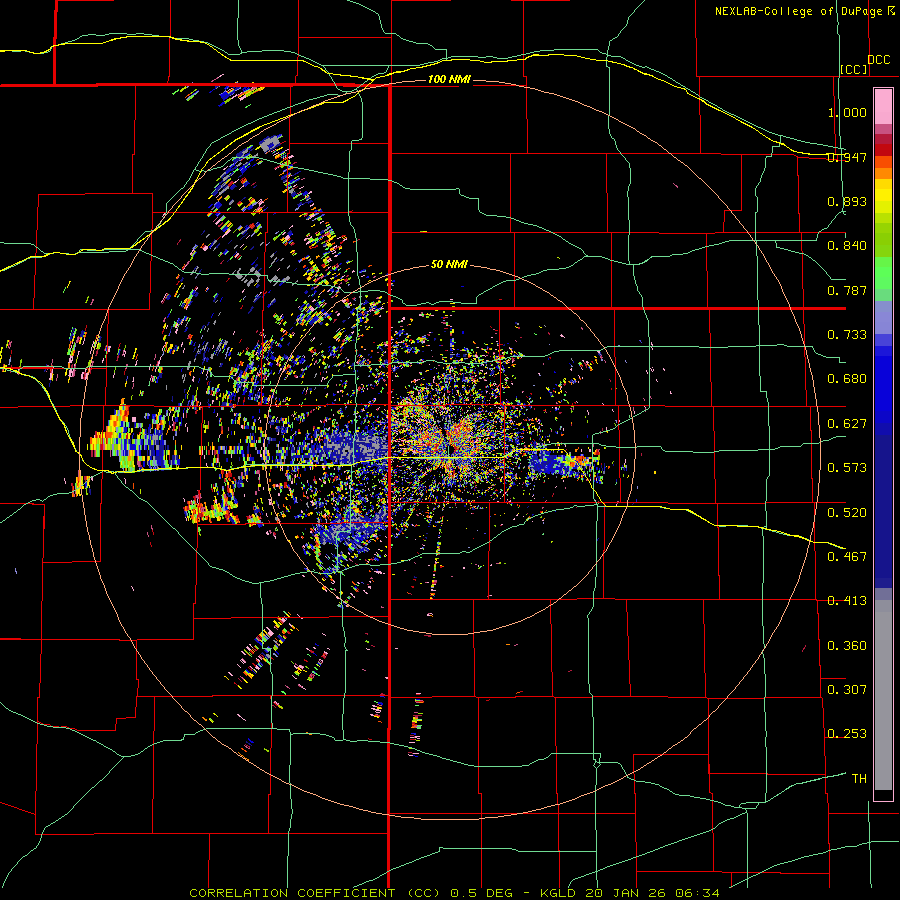The height and width of the screenshot is (900, 900).
Task: Click the 0.253 value on the color scale
Action: pos(847,734)
